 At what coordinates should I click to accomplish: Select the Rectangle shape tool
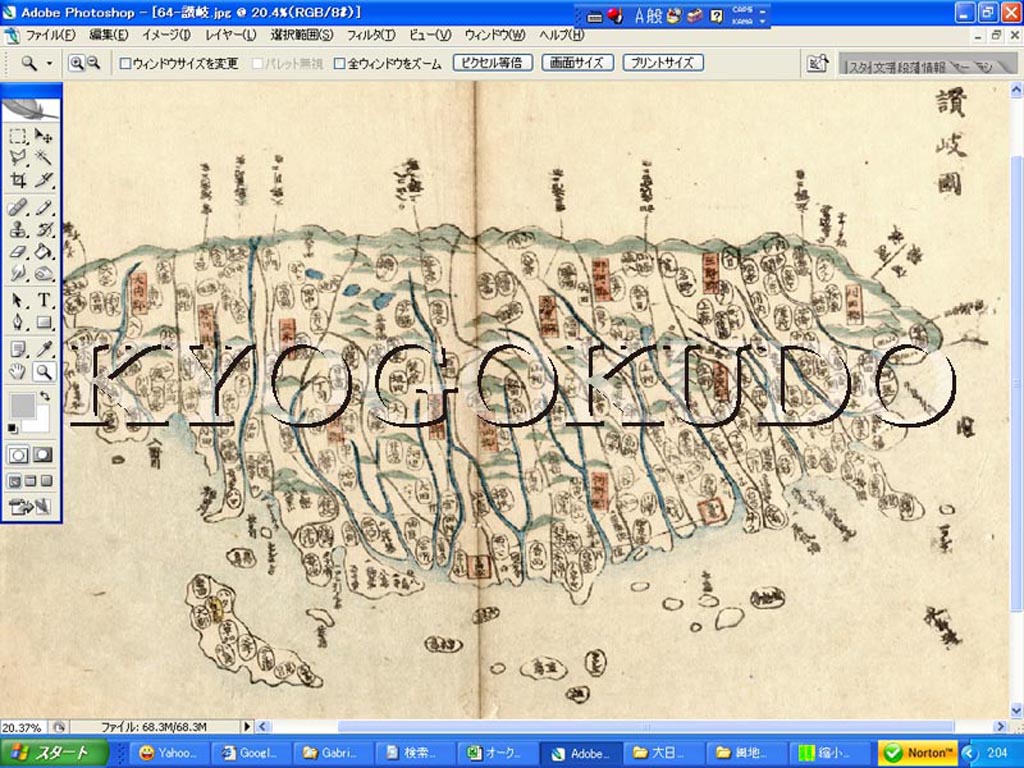[43, 322]
